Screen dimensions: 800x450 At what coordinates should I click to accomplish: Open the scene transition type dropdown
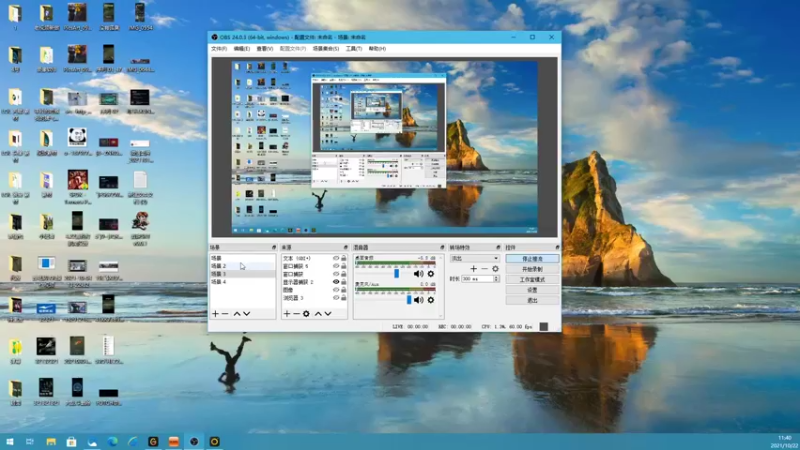(x=474, y=259)
